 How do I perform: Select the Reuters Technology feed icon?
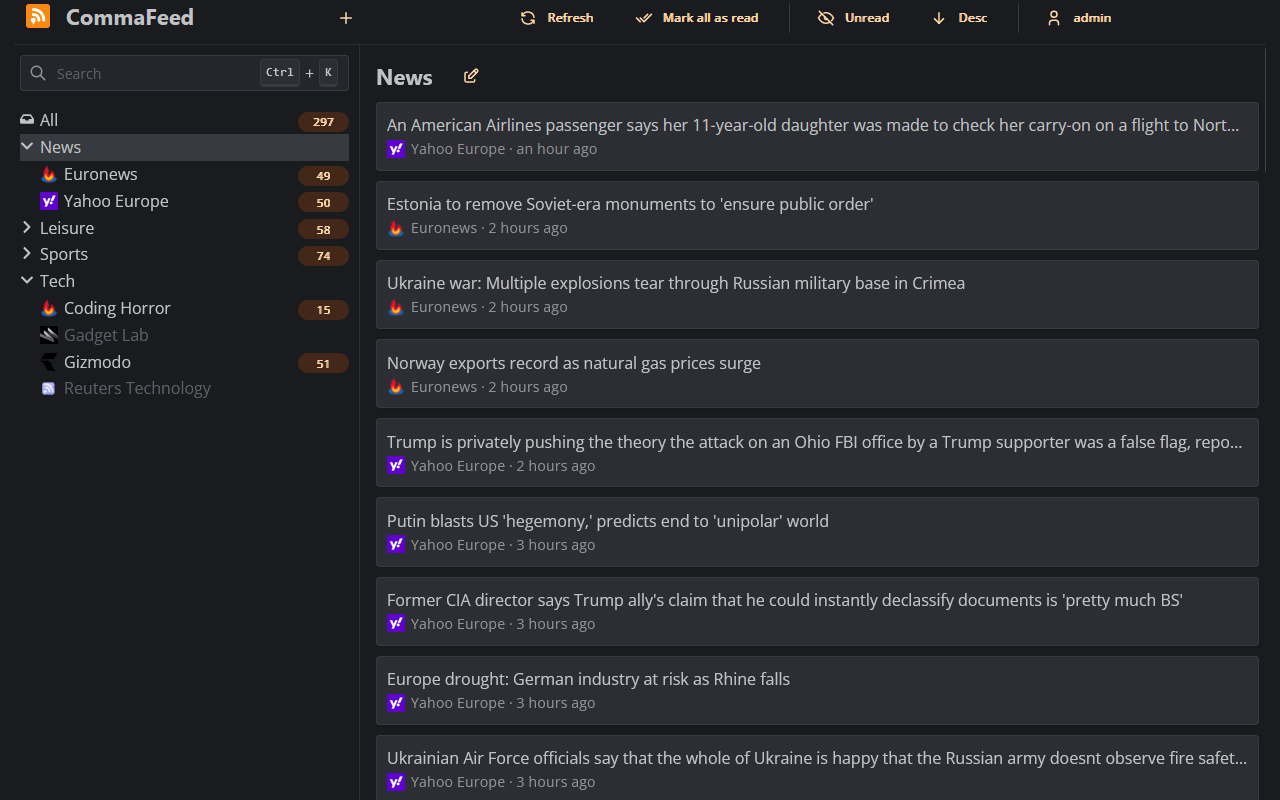coord(48,388)
